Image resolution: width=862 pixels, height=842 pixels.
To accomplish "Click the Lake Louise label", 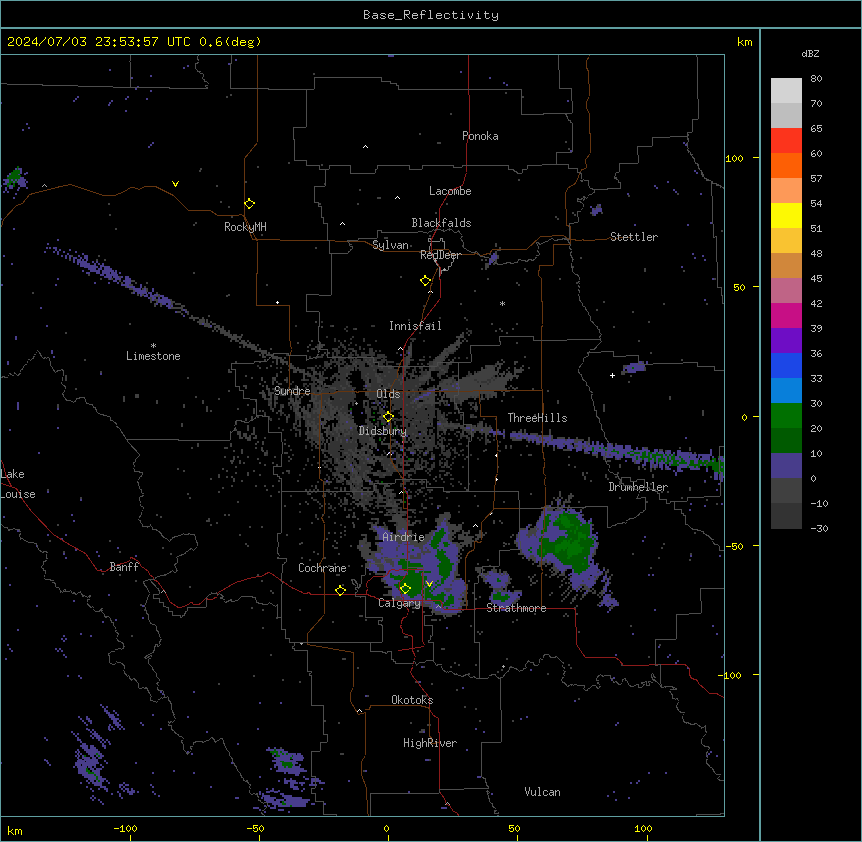I will [x=18, y=484].
